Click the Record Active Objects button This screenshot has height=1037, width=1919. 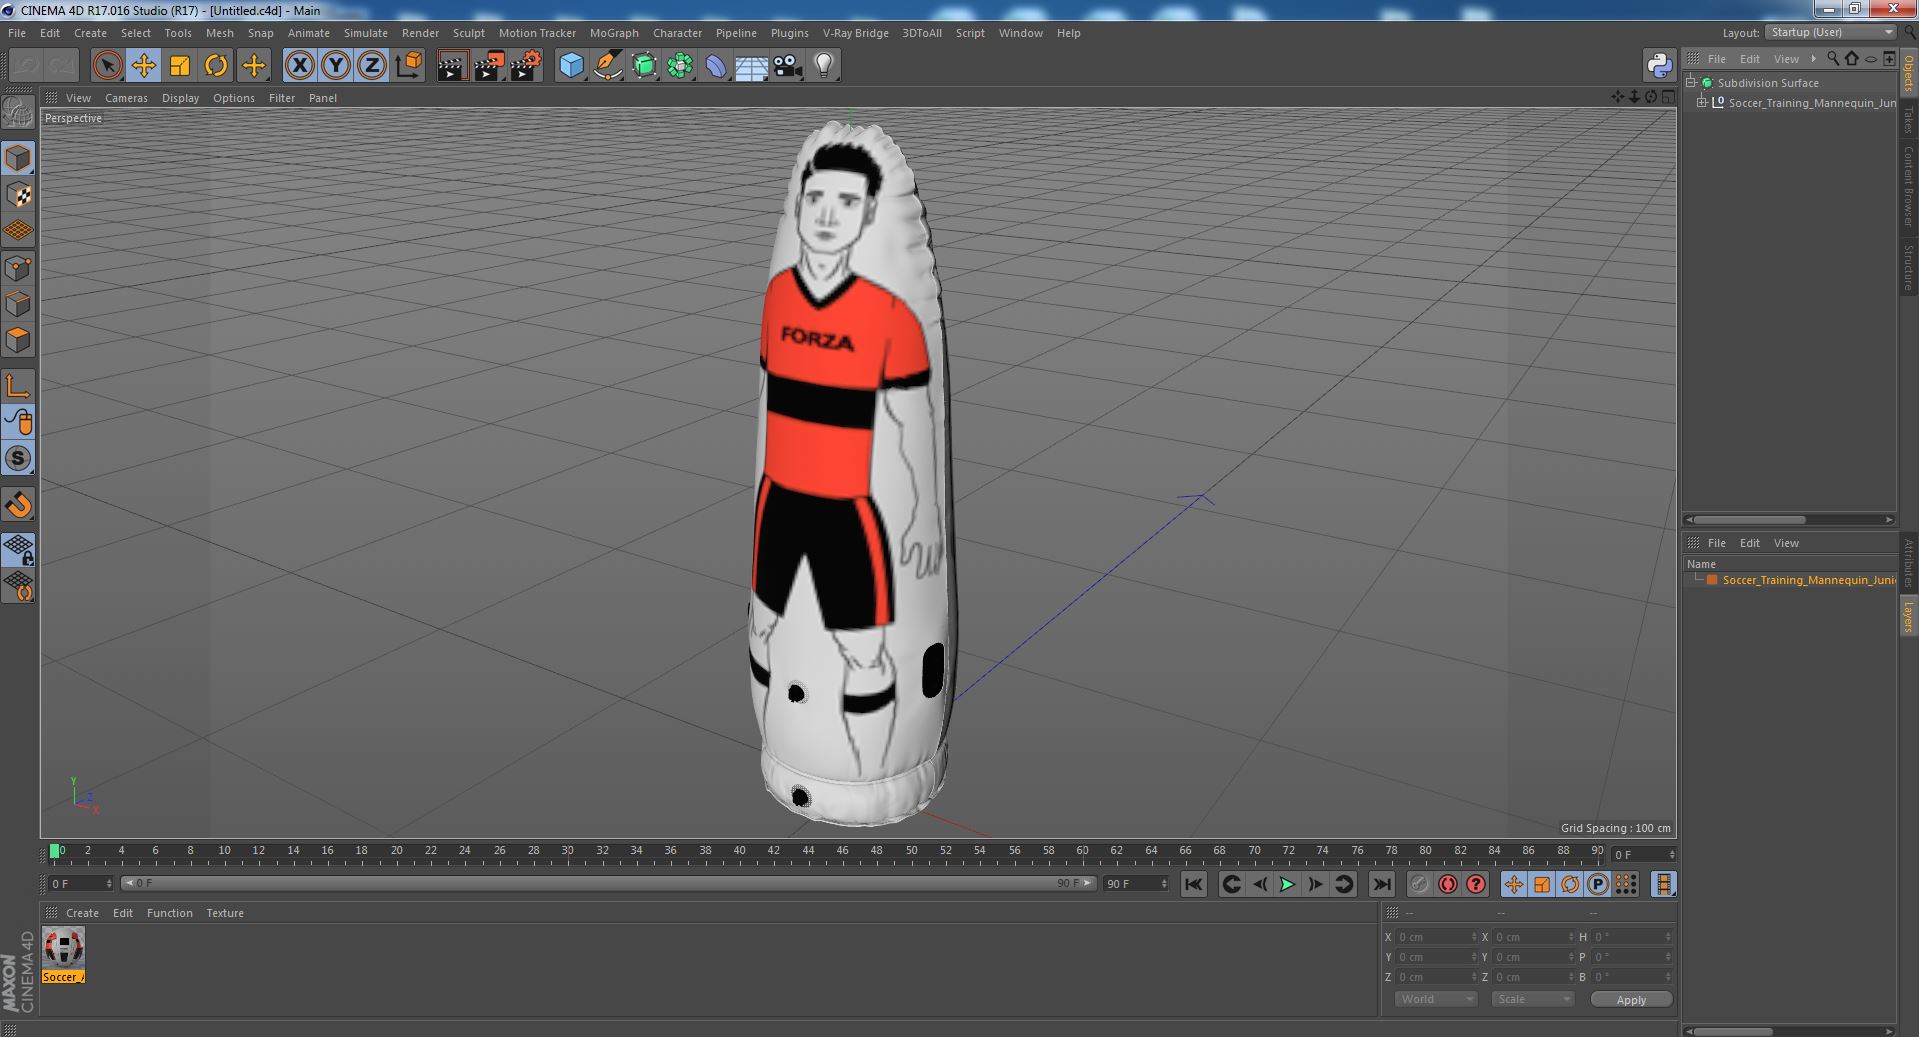[1419, 884]
